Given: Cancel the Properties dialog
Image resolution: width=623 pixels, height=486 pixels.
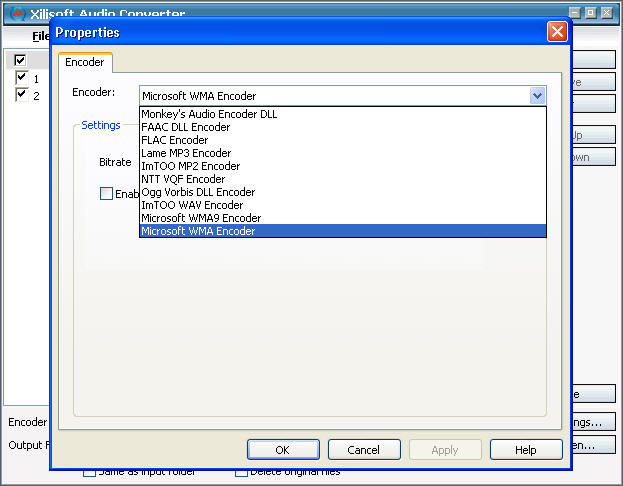Looking at the screenshot, I should [x=364, y=450].
